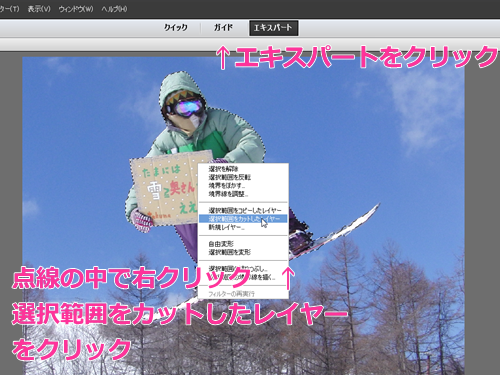Screen dimensions: 500x375
Task: Select 自由変形 in the context menu
Action: (x=243, y=244)
